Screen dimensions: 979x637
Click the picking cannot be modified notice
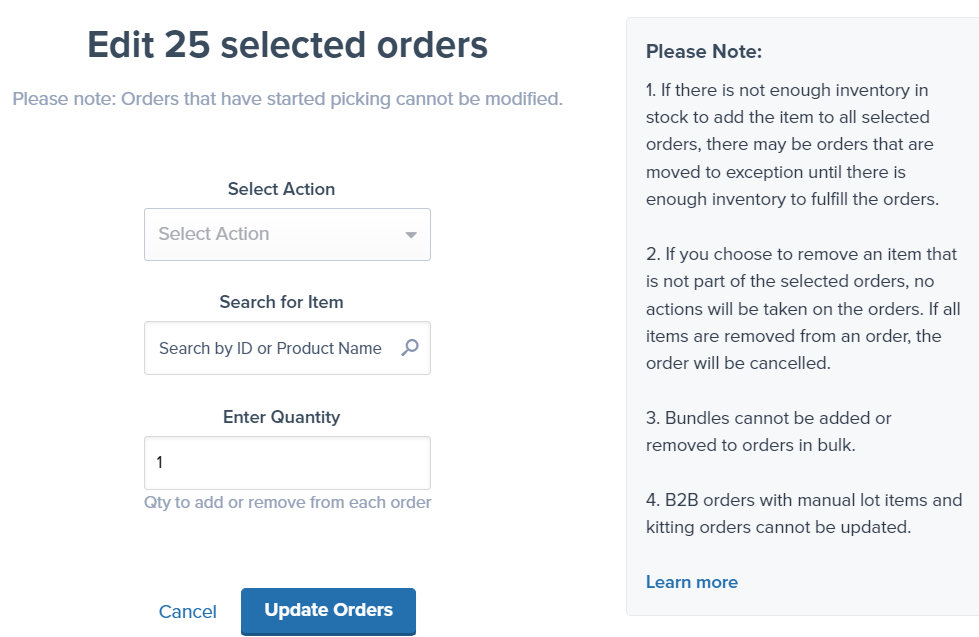[x=287, y=99]
